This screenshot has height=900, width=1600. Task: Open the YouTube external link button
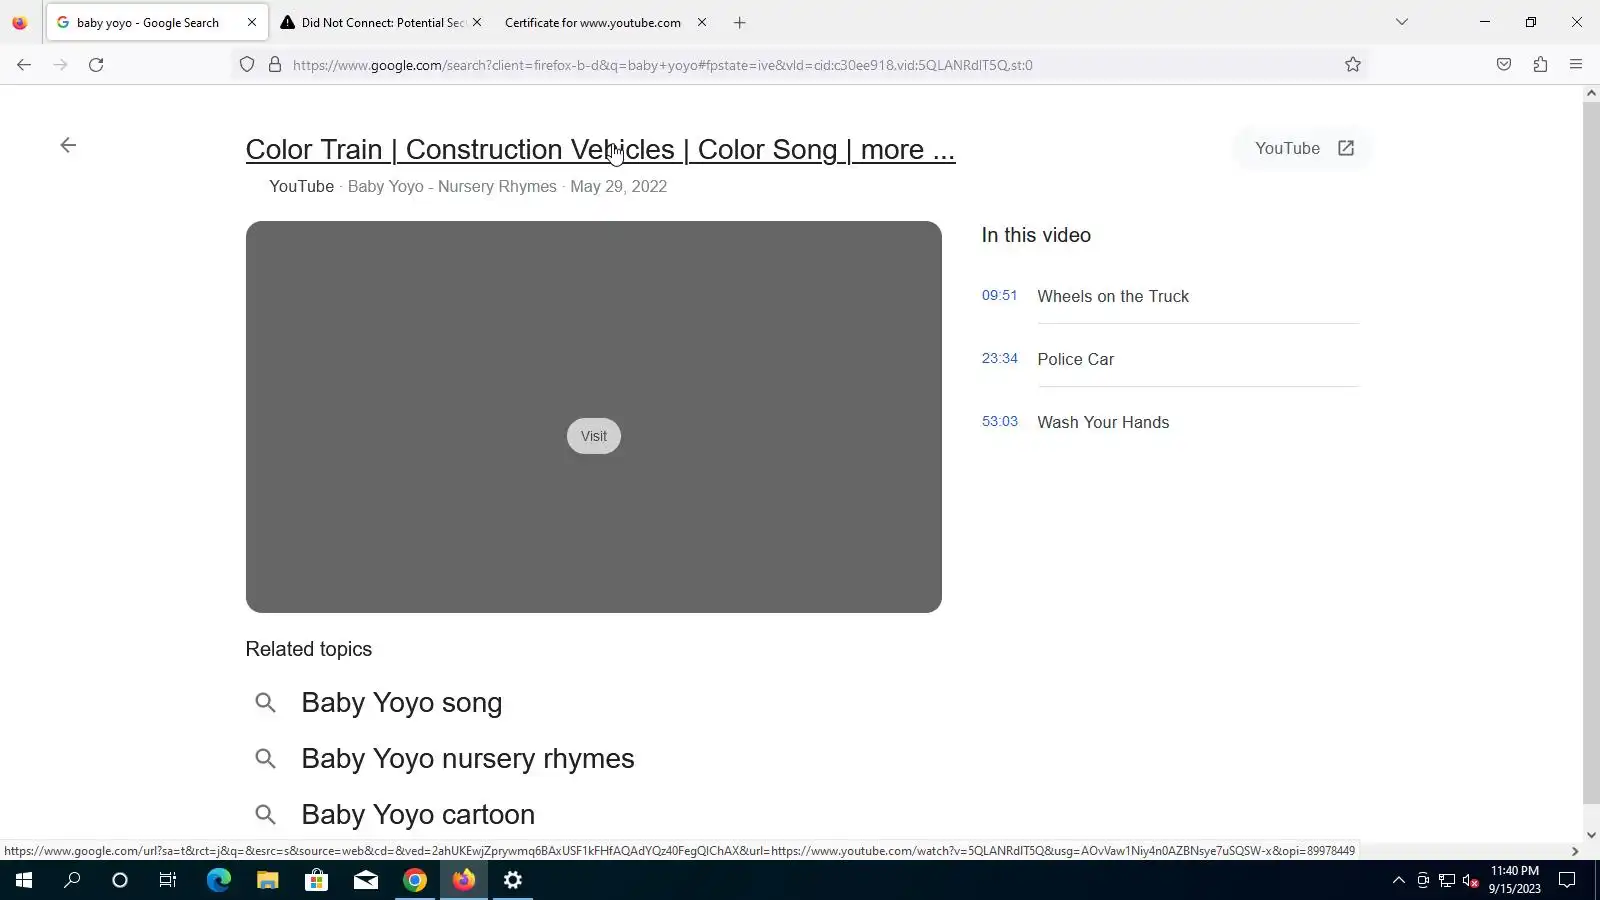1304,148
